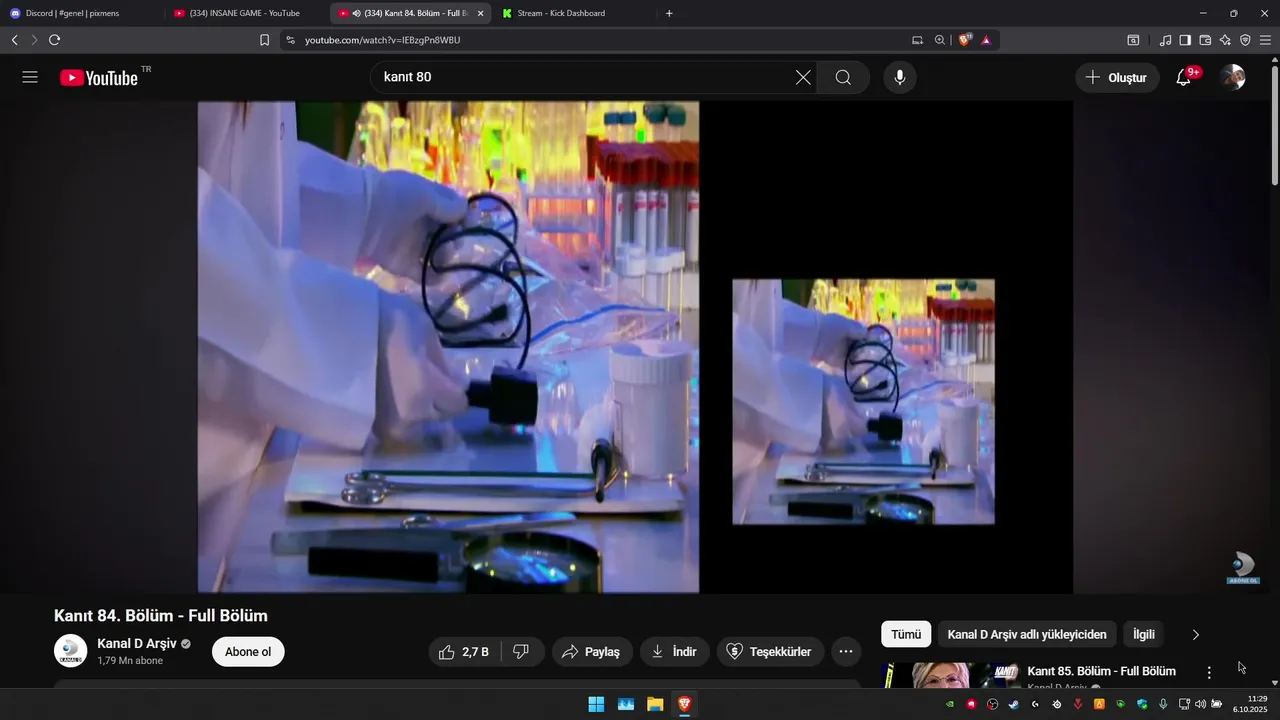Go forward using the browser forward arrow
This screenshot has width=1280, height=720.
coord(34,40)
